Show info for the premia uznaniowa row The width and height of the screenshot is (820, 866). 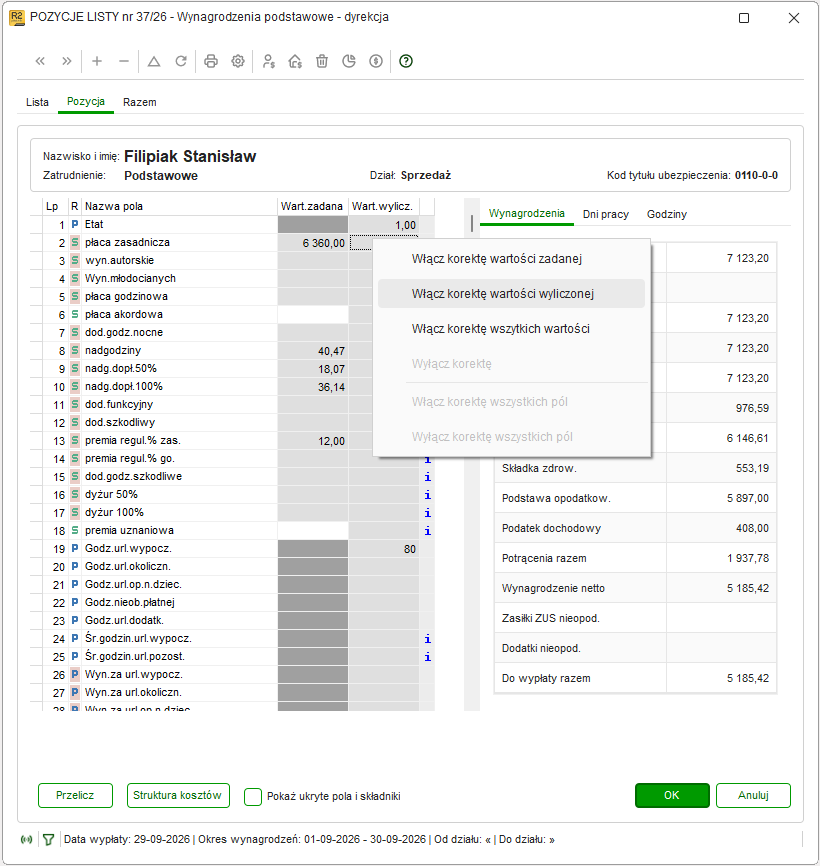427,531
